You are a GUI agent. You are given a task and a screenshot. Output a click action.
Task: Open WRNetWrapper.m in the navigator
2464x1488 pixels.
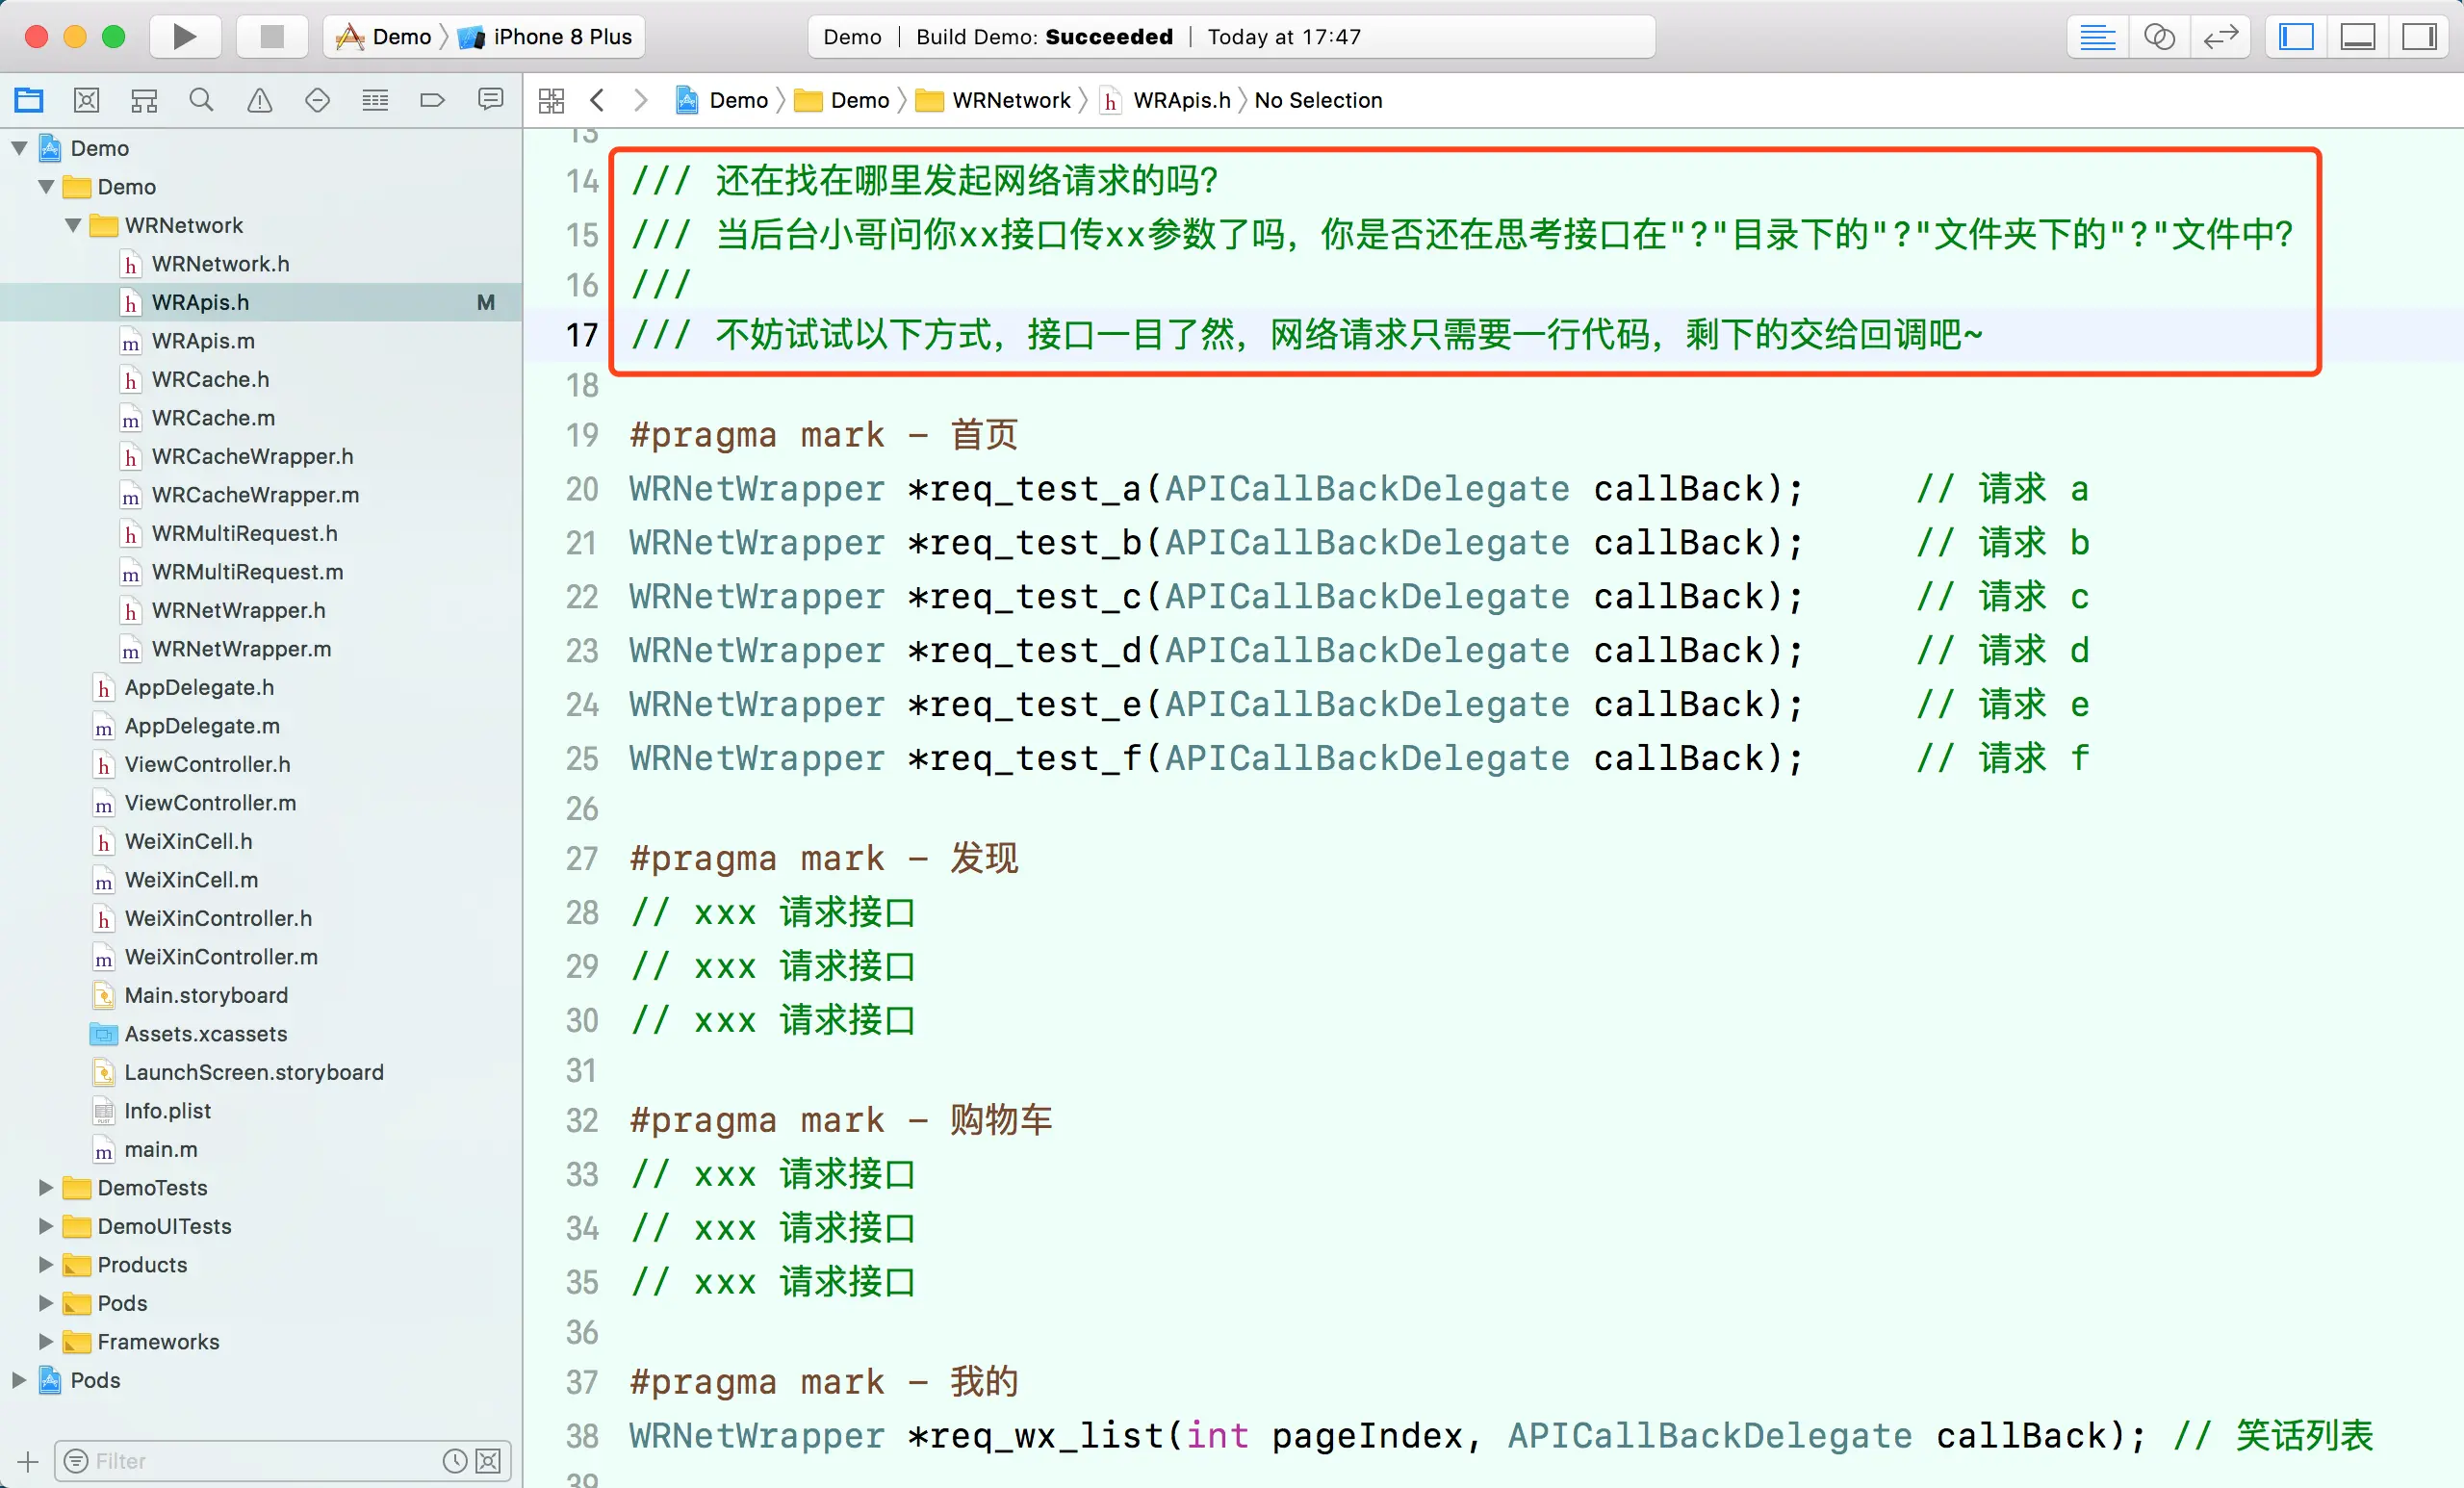(241, 649)
